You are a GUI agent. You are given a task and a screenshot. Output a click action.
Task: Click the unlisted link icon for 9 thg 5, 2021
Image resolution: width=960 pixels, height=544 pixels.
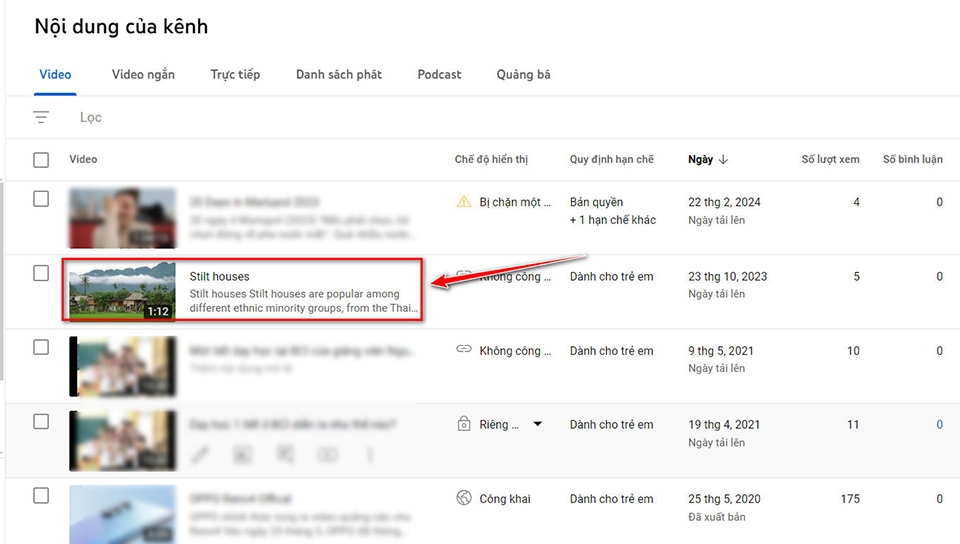pyautogui.click(x=464, y=349)
